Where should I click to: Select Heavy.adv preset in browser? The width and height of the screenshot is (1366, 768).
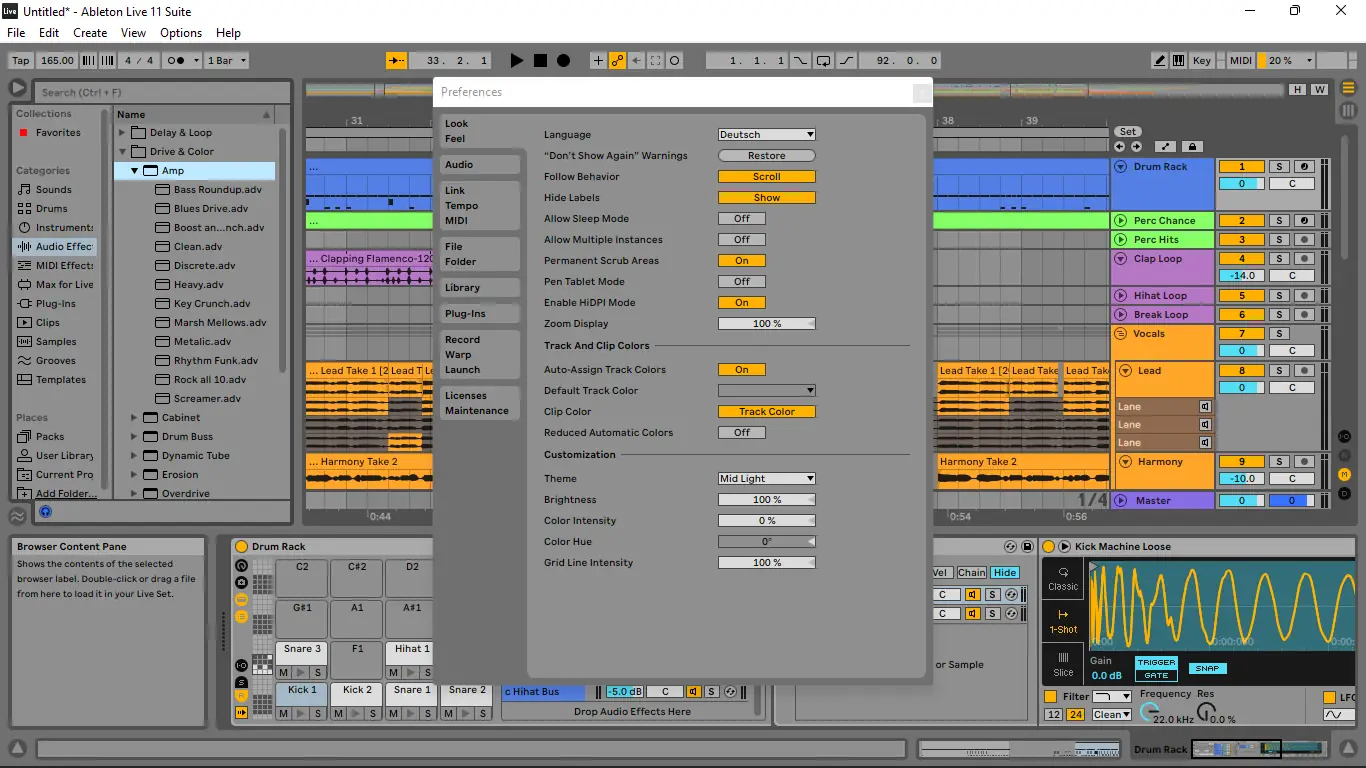coord(198,285)
